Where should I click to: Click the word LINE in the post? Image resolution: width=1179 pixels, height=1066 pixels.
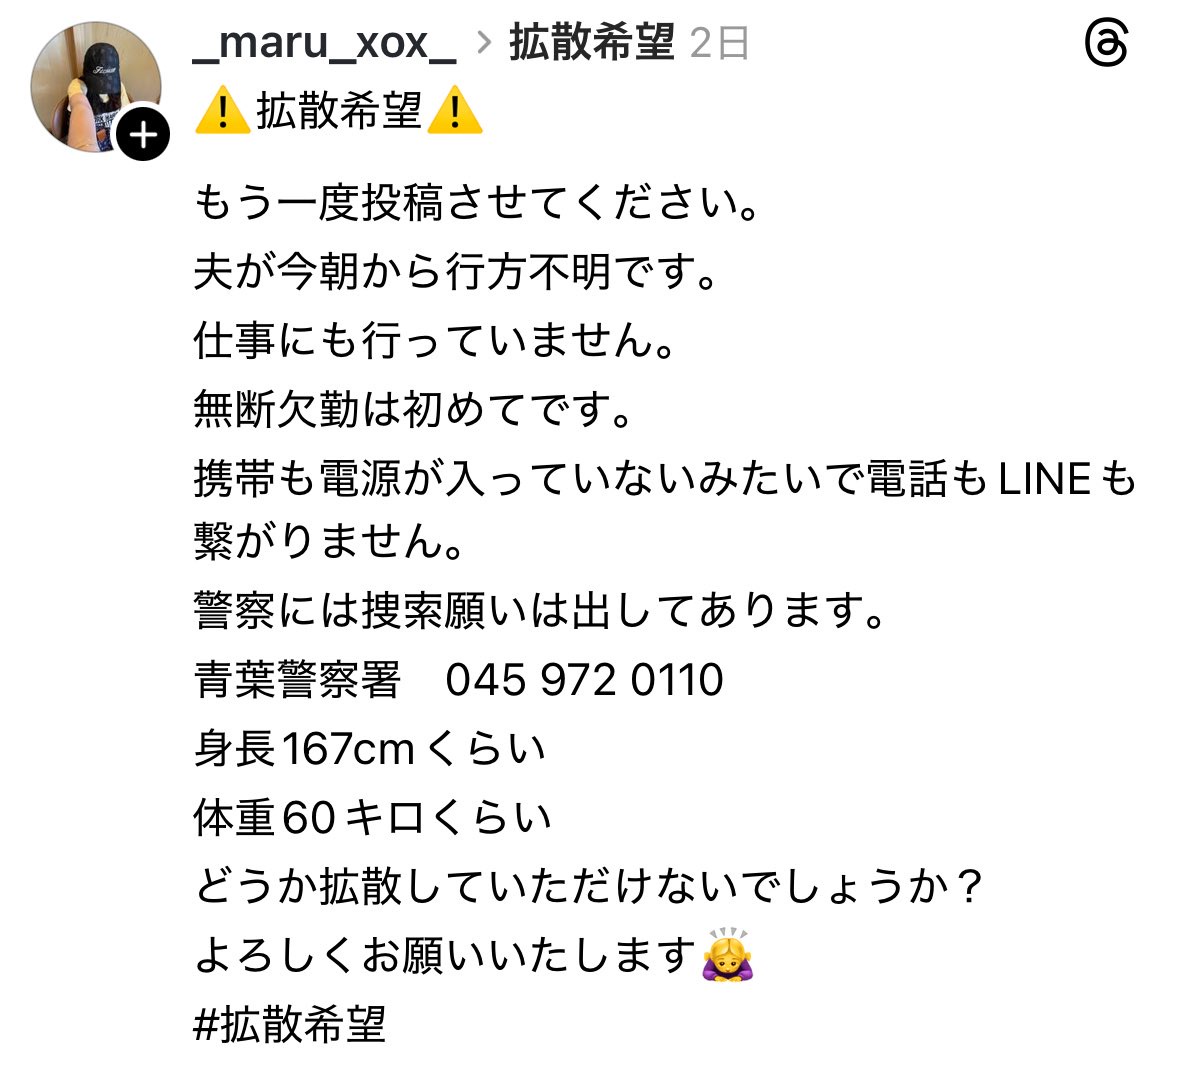pos(1044,479)
